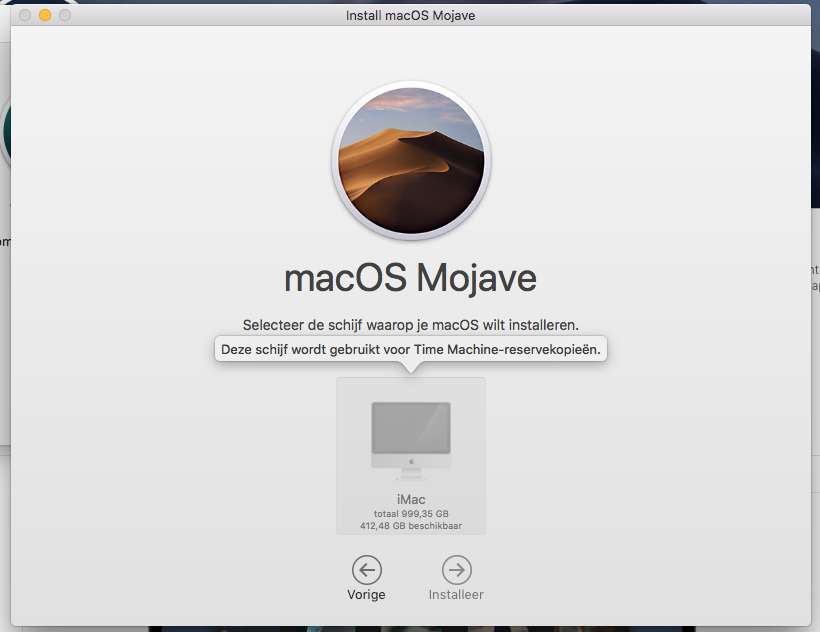The height and width of the screenshot is (632, 820).
Task: Select the iMac disk icon
Action: pyautogui.click(x=411, y=441)
